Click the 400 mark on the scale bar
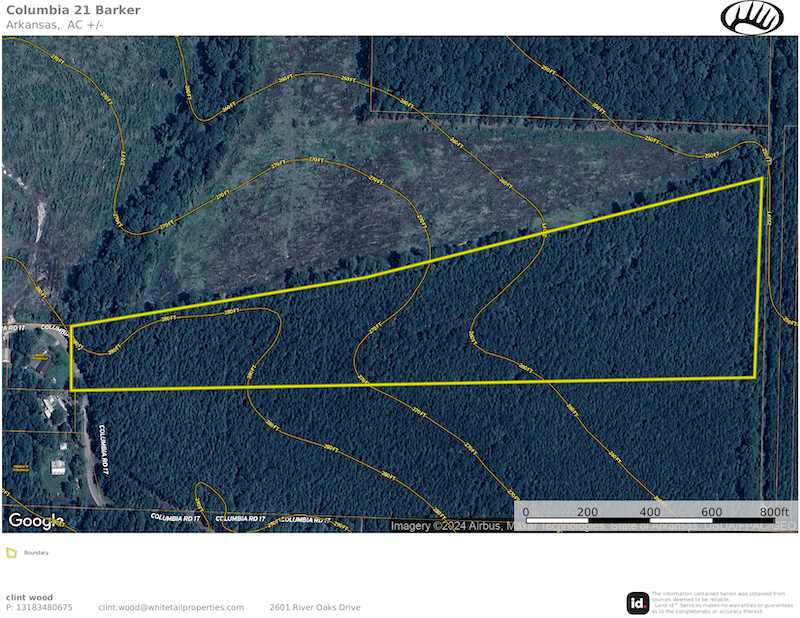 [650, 511]
